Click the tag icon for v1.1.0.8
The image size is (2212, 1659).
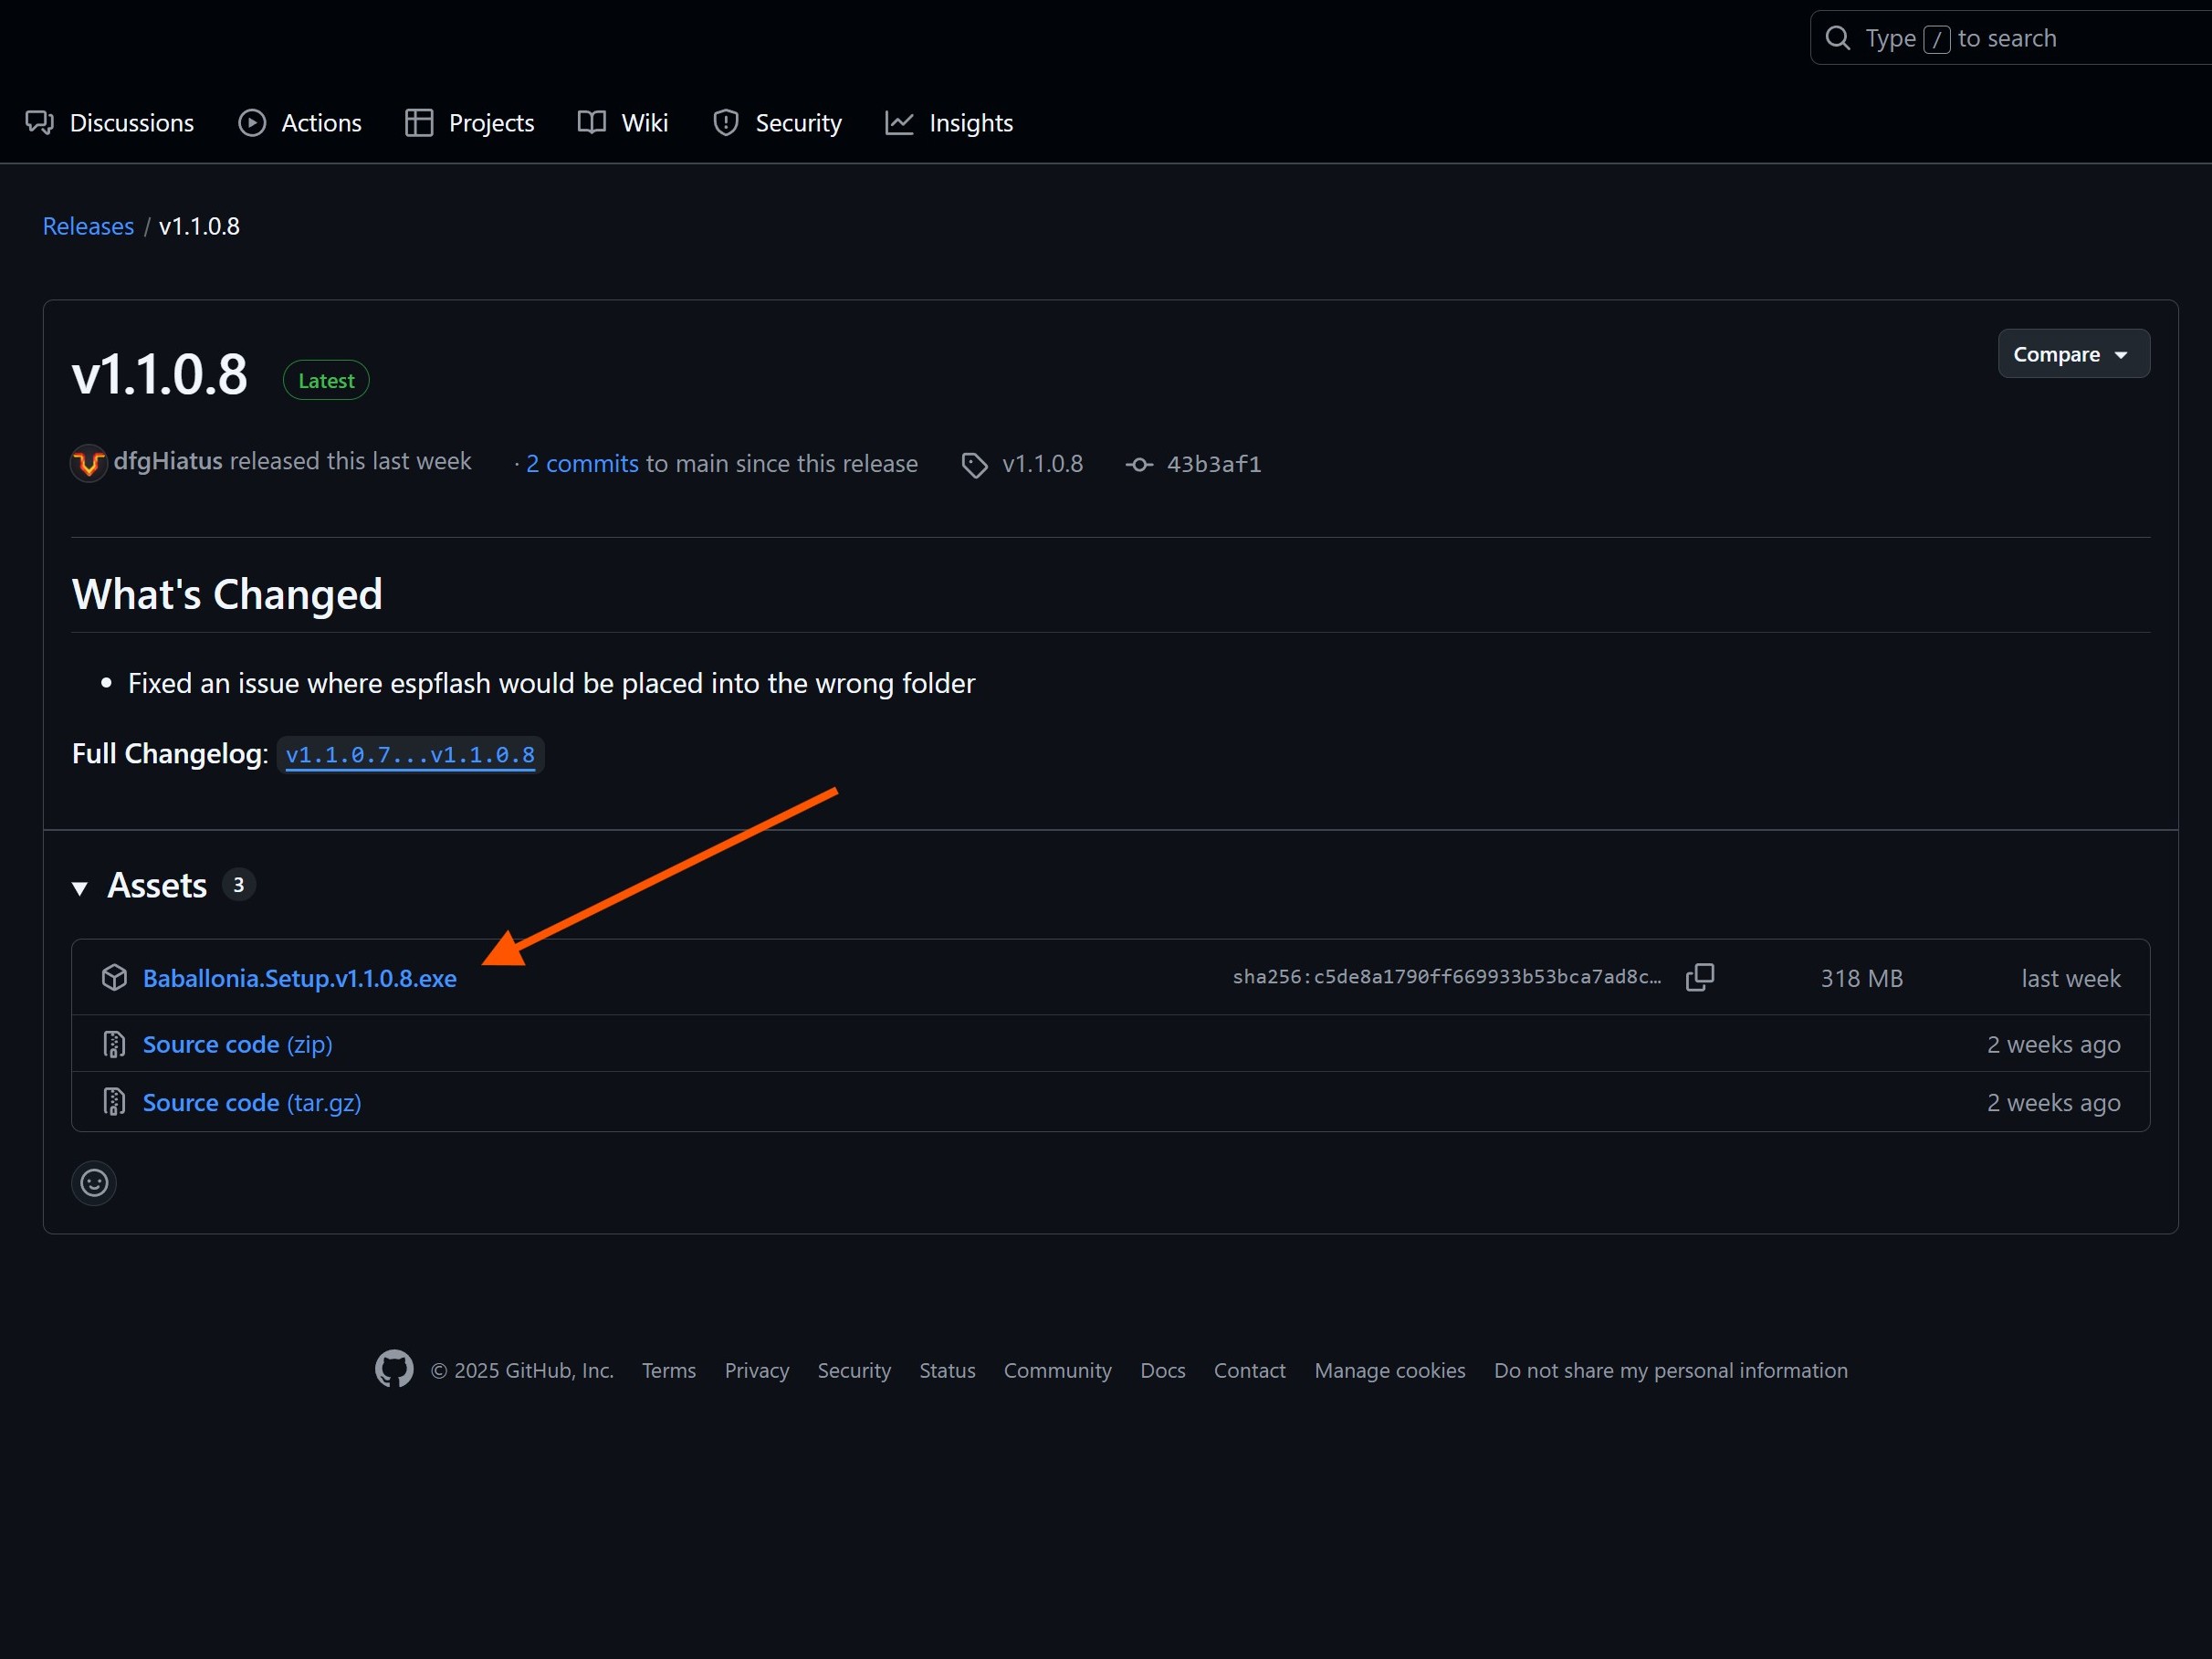coord(974,465)
